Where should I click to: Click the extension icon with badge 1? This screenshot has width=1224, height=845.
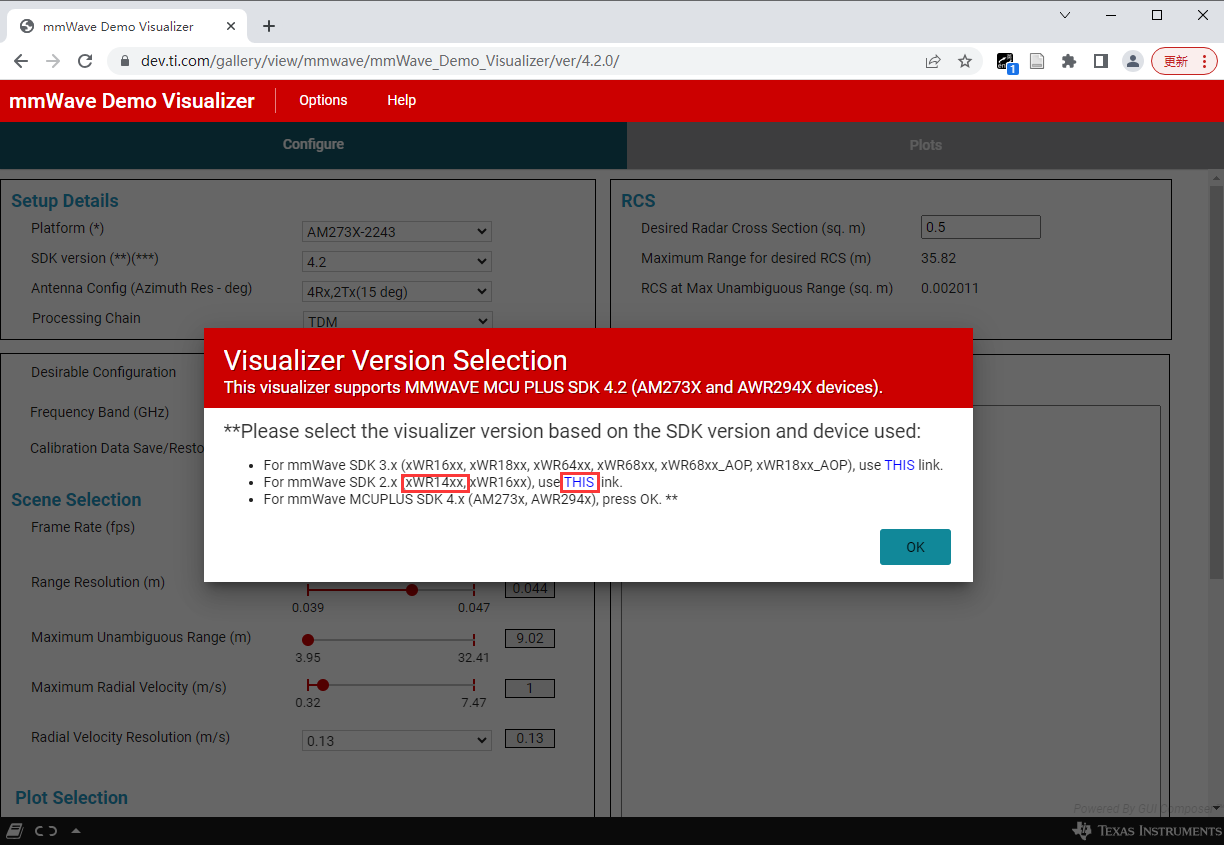[x=1006, y=62]
